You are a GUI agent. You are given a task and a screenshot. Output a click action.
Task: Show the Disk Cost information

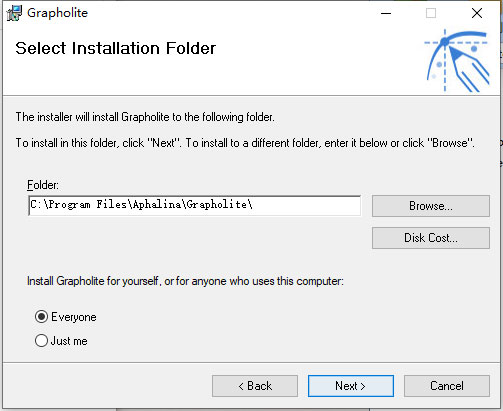coord(431,238)
